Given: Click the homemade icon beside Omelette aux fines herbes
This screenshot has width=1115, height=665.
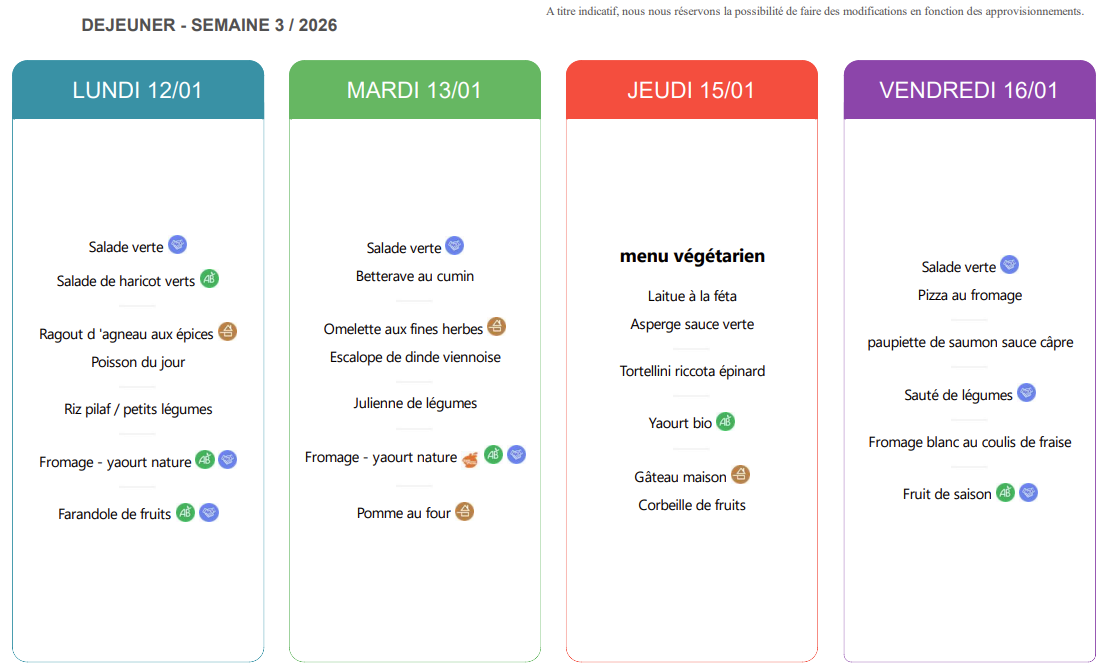Looking at the screenshot, I should coord(497,327).
